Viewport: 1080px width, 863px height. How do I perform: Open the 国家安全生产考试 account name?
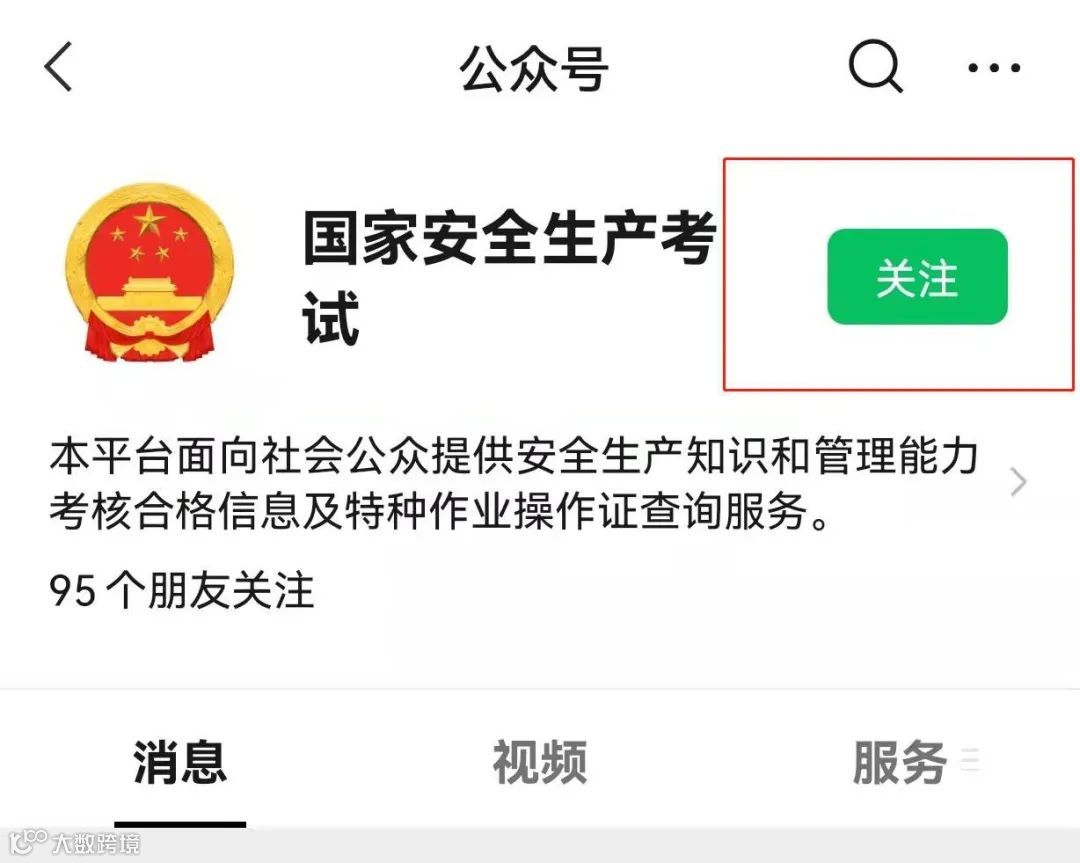pos(510,277)
